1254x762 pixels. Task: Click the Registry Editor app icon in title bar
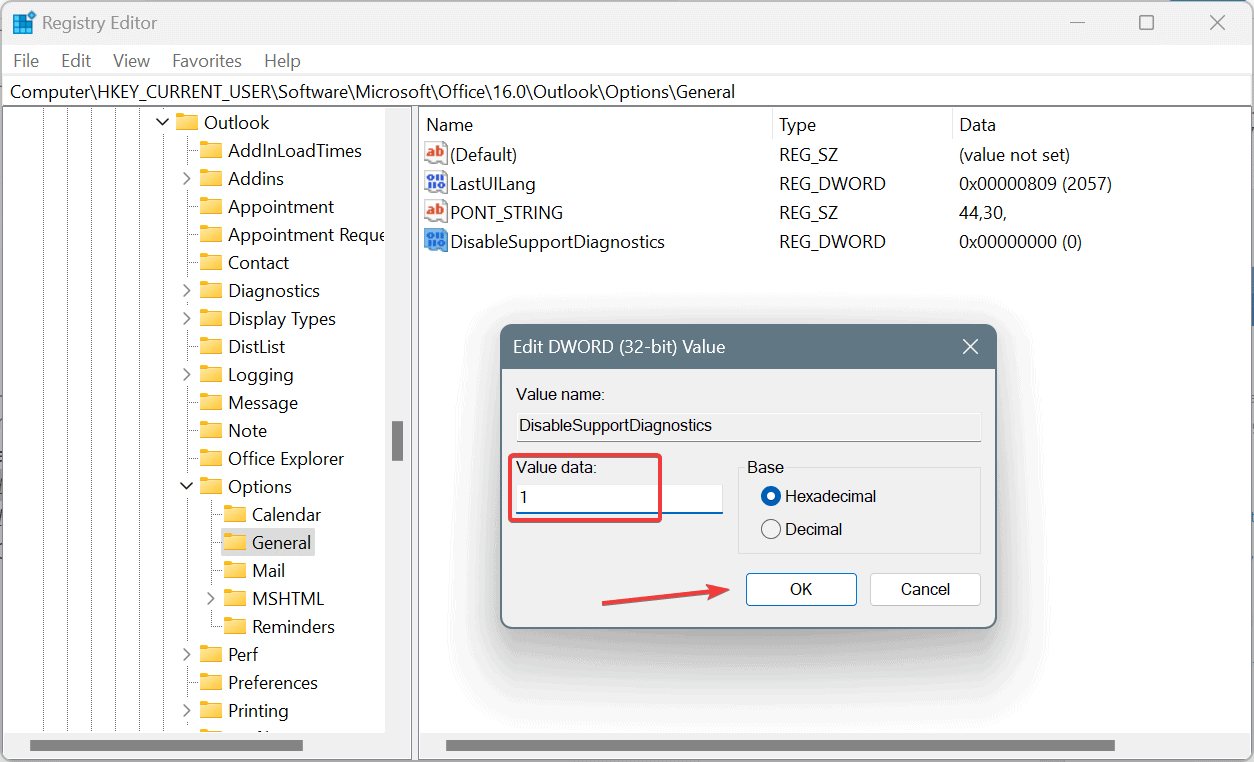[24, 22]
